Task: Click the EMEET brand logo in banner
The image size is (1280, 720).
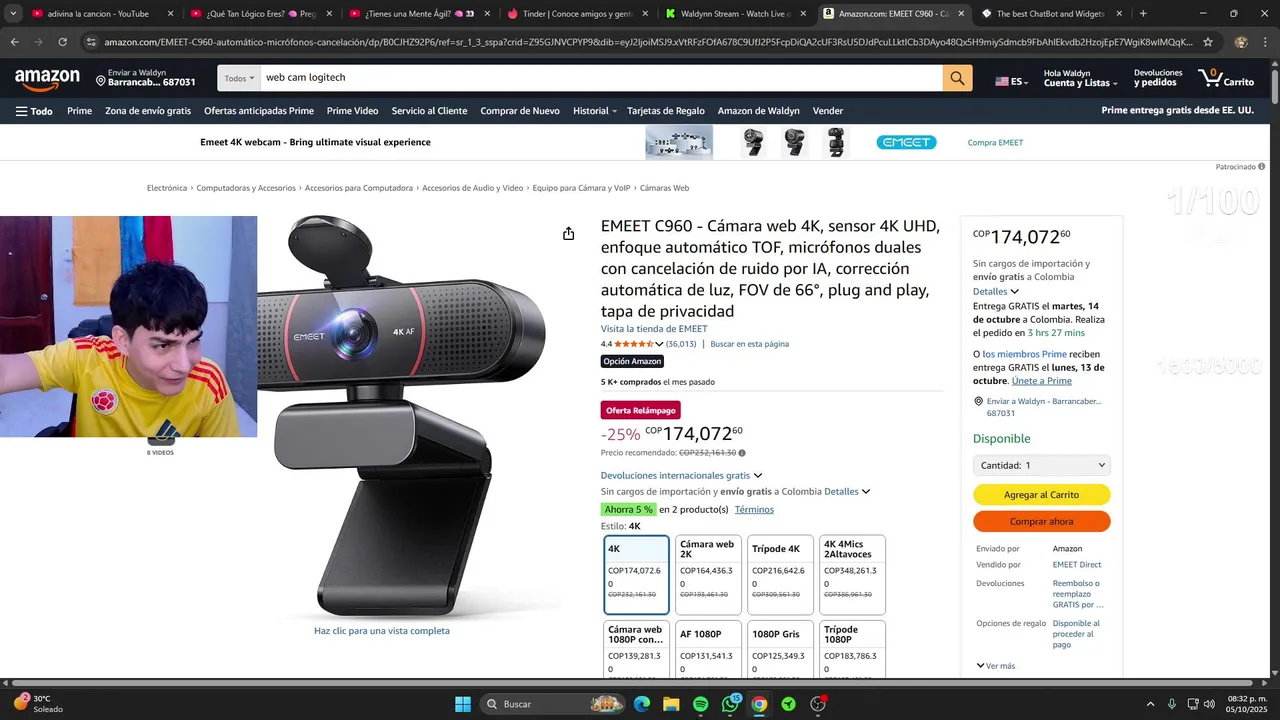Action: (x=906, y=142)
